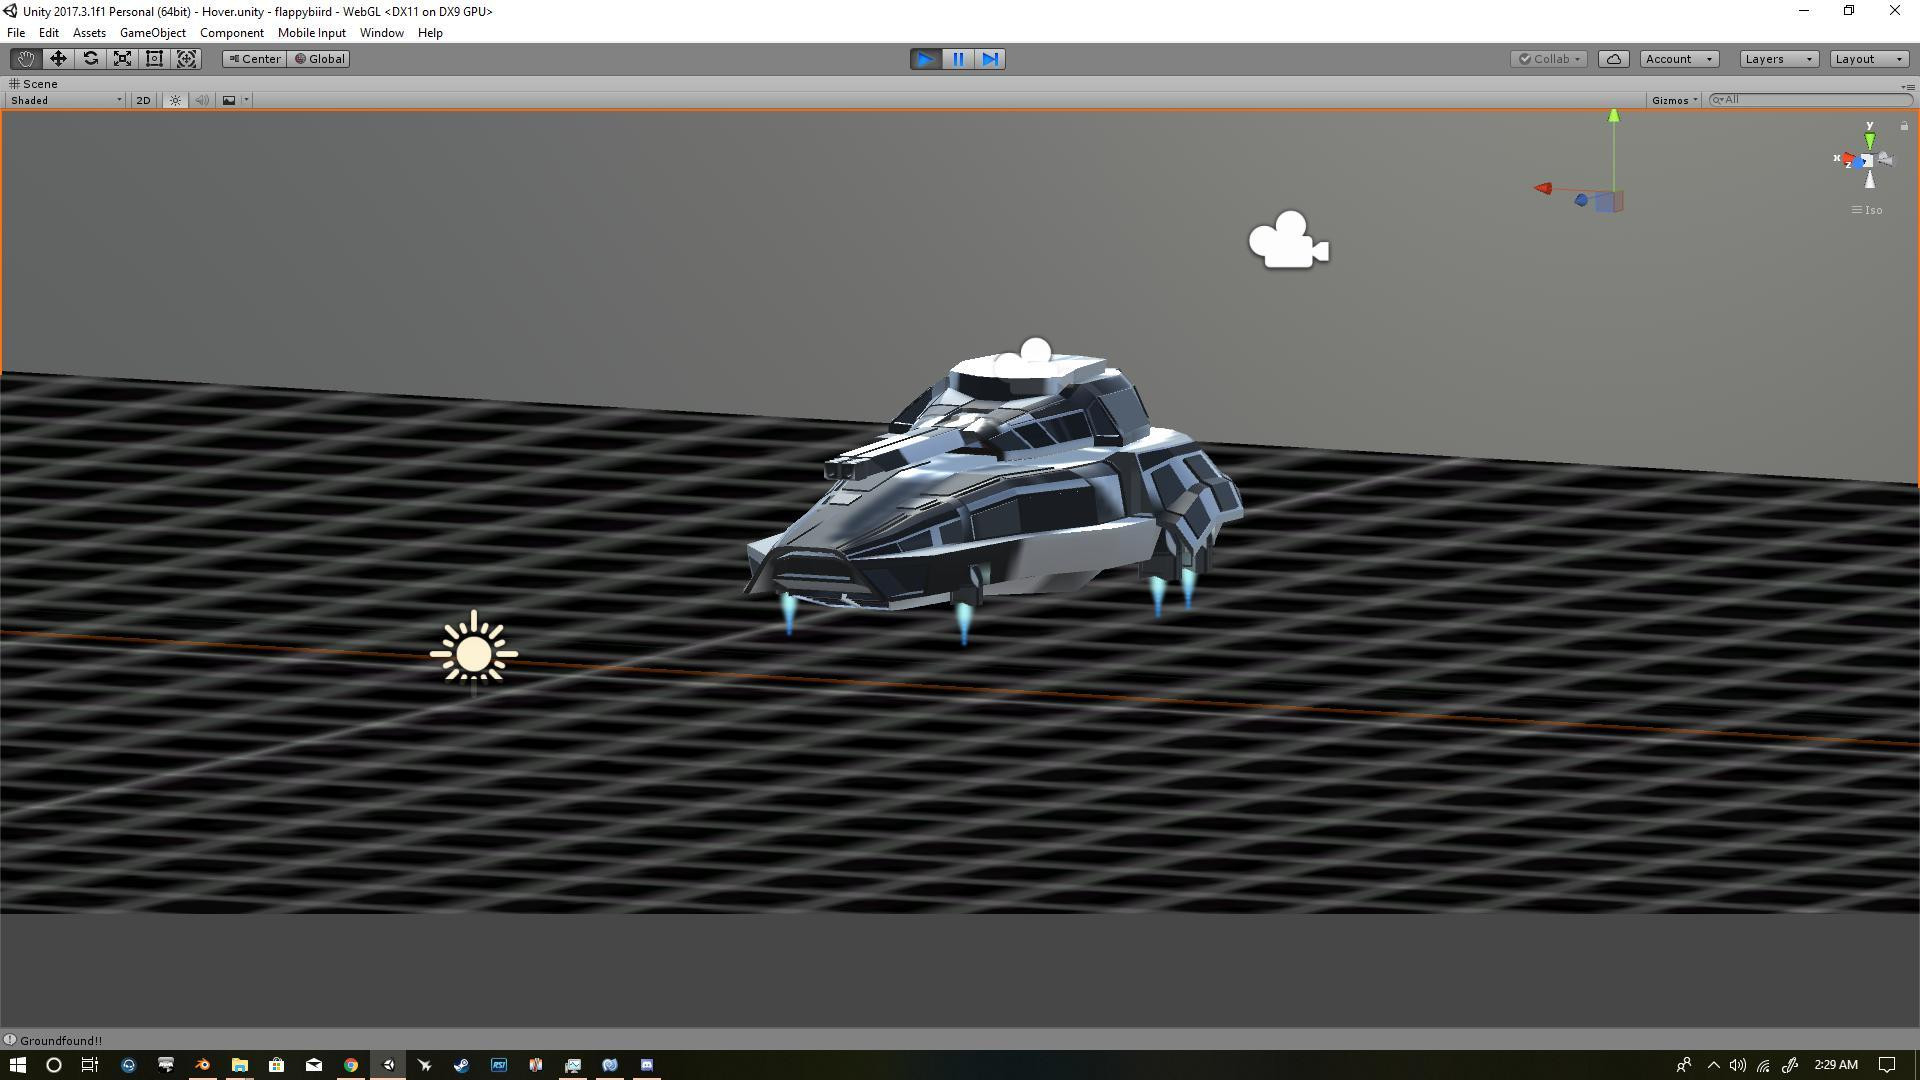Screen dimensions: 1920x1080
Task: Click the red X-axis arrow of the move handle
Action: [1543, 188]
